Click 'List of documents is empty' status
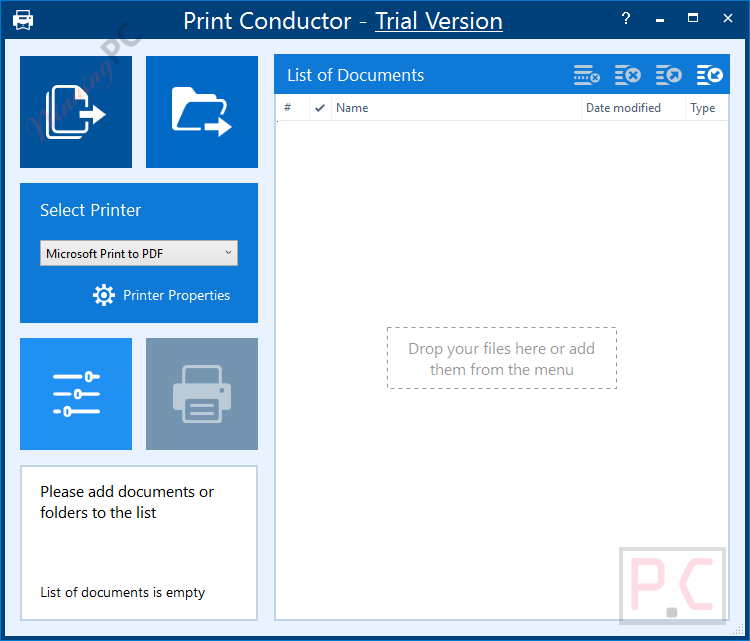750x641 pixels. click(122, 592)
